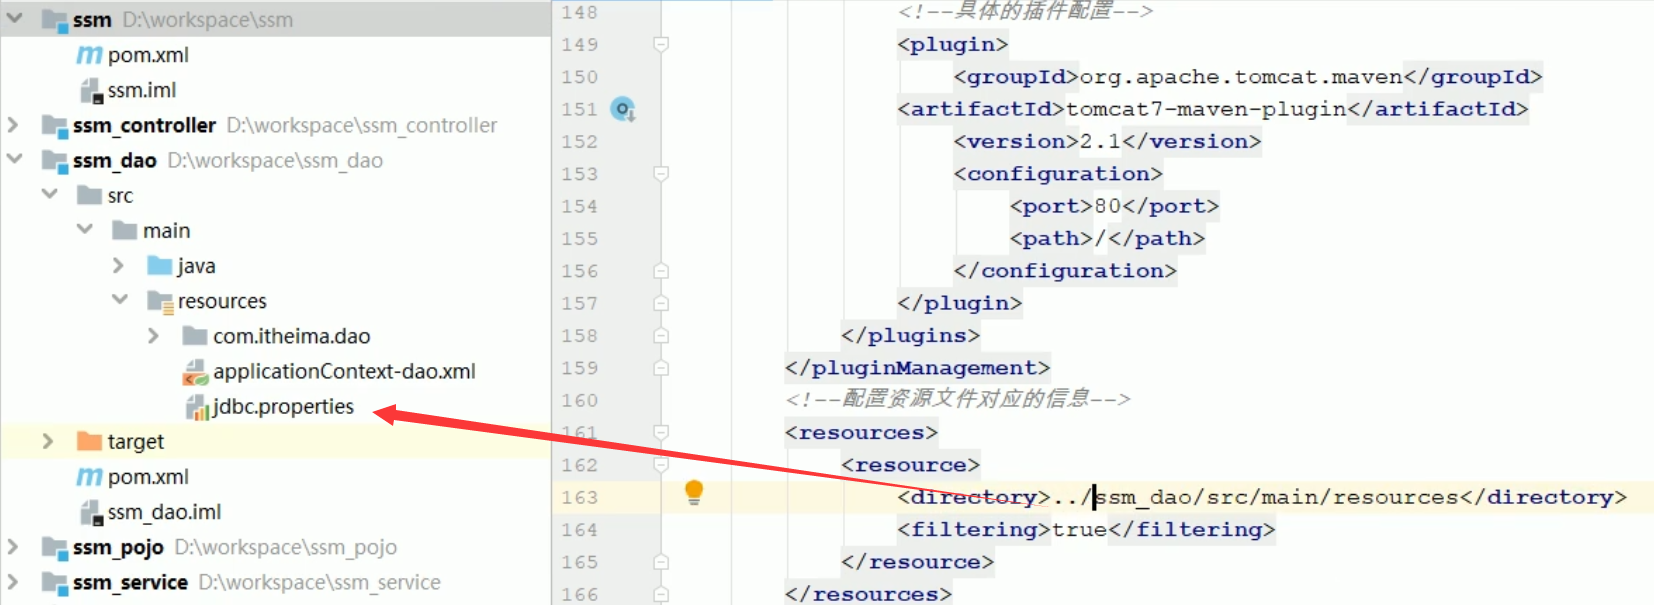Click the groupId value org.apache.tomcat.maven

click(1241, 77)
